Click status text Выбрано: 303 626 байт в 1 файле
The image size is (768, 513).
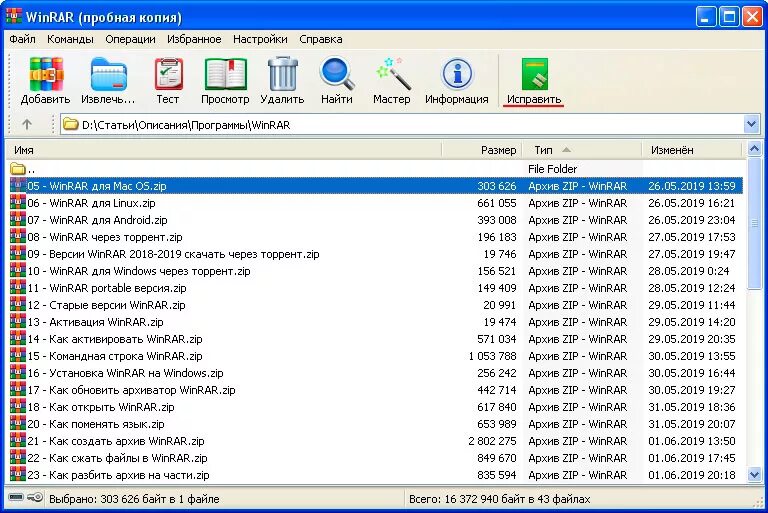pyautogui.click(x=134, y=499)
